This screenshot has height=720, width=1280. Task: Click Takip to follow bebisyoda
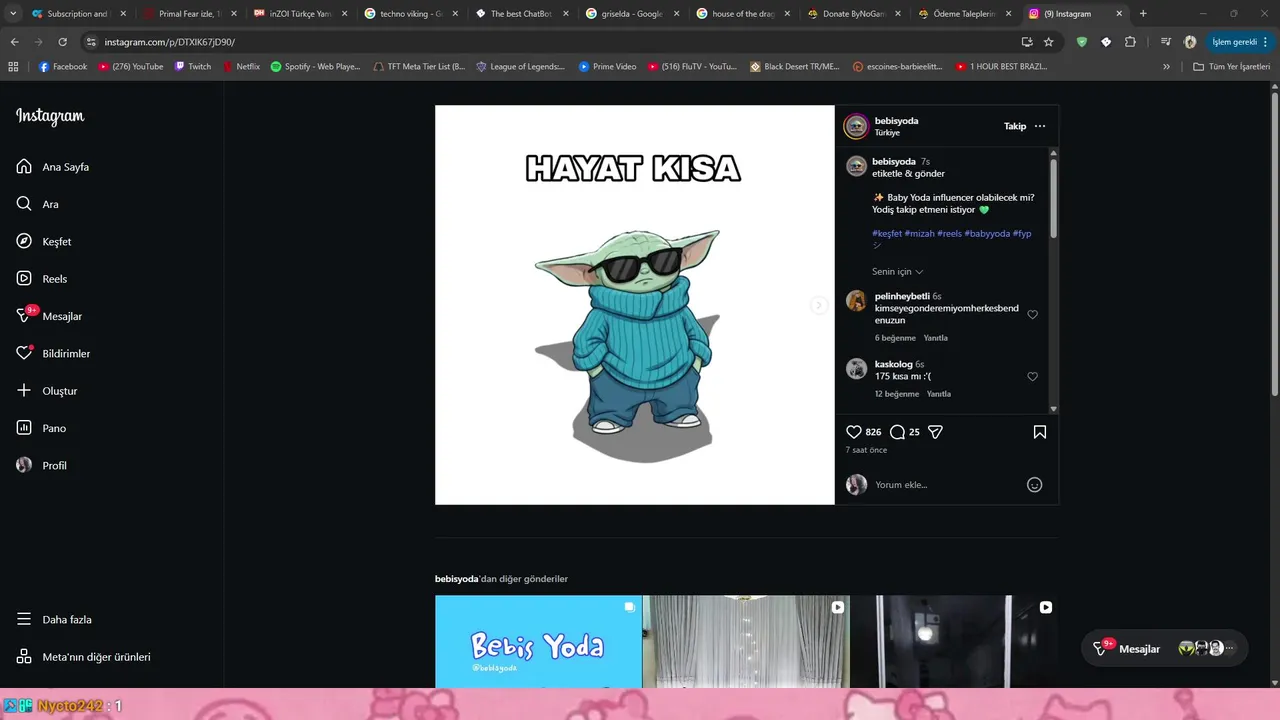coord(1015,126)
